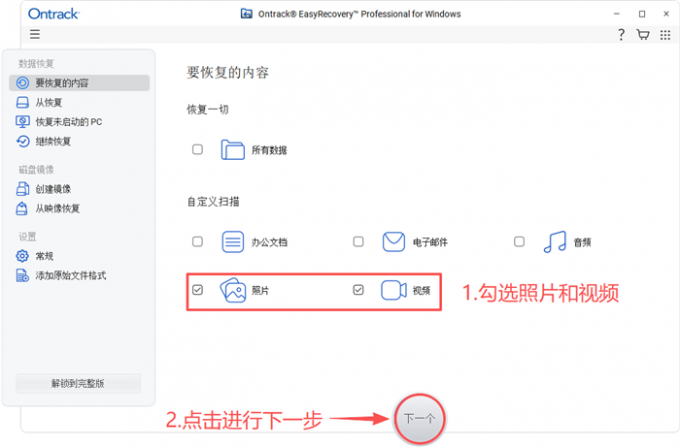This screenshot has height=447, width=680.
Task: Click the 添加原始文件格式 file icon
Action: pos(22,275)
